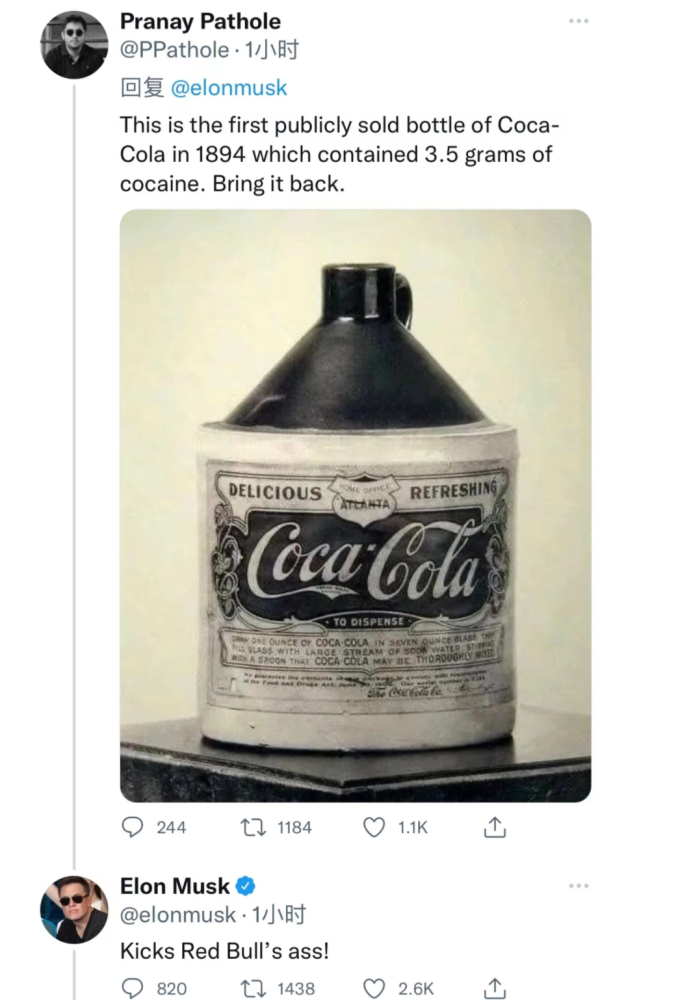Enlarge the Coca-Cola jug photo

355,505
